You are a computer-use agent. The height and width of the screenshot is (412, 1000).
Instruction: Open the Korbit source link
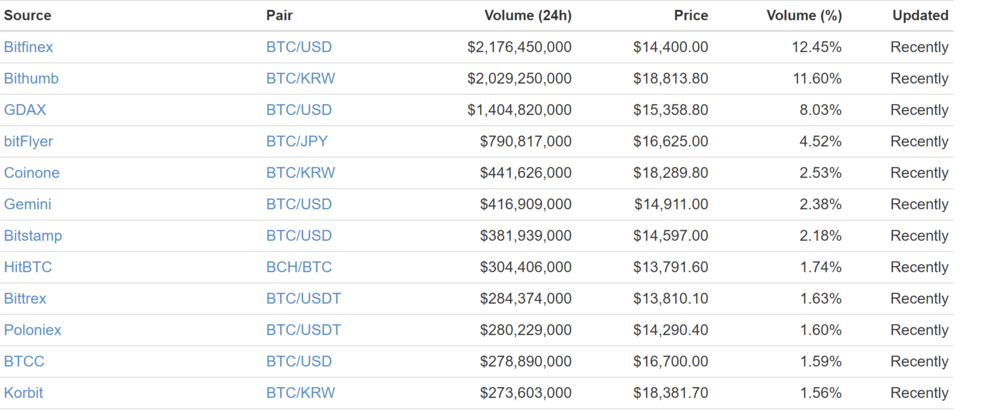coord(24,393)
